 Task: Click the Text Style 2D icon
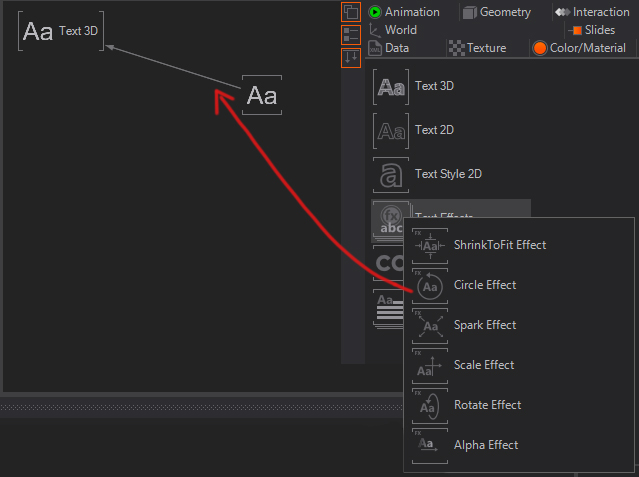(391, 174)
